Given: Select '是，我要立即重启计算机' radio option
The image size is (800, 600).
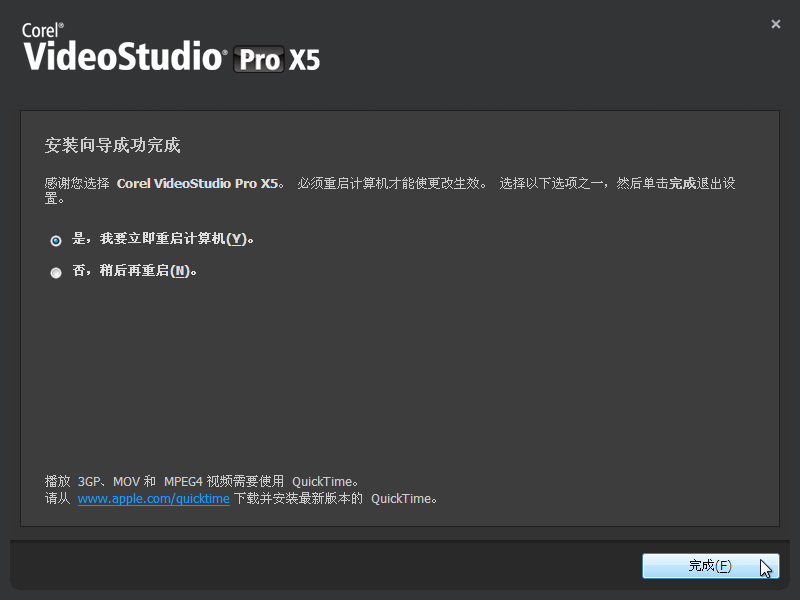Looking at the screenshot, I should click(x=56, y=240).
